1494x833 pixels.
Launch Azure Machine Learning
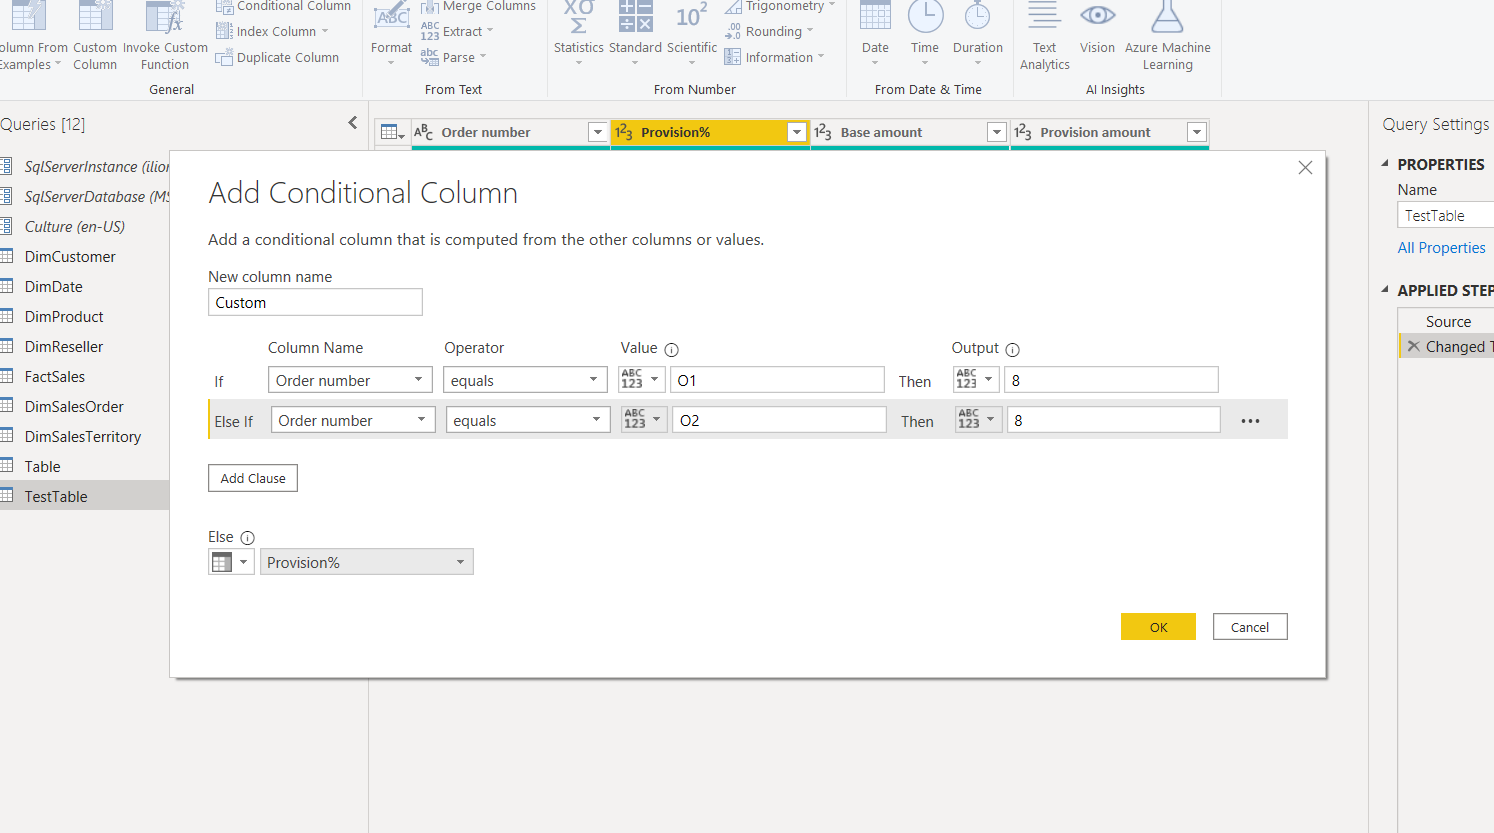click(1167, 36)
